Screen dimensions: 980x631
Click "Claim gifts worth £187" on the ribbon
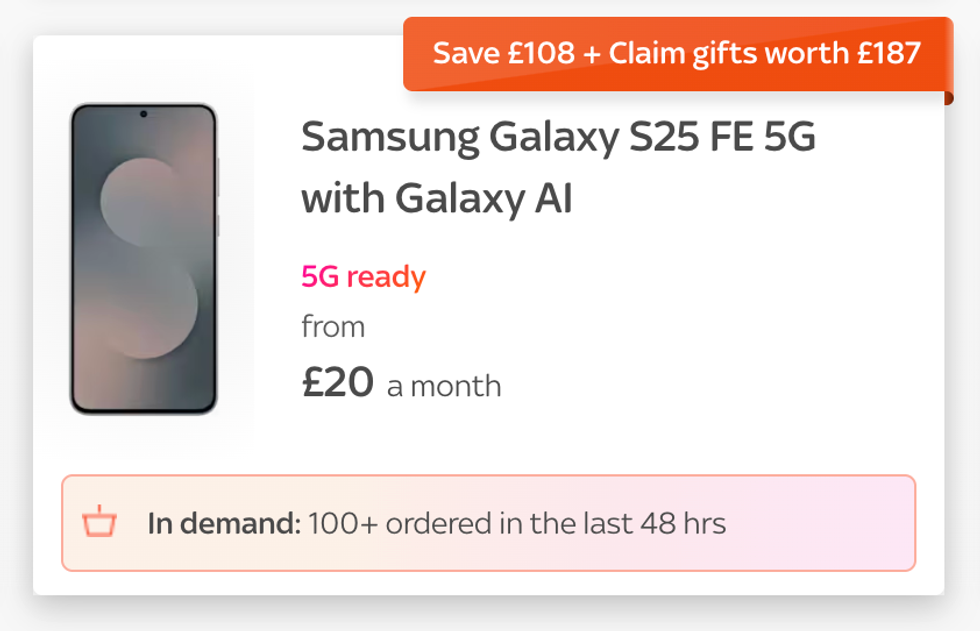point(765,53)
